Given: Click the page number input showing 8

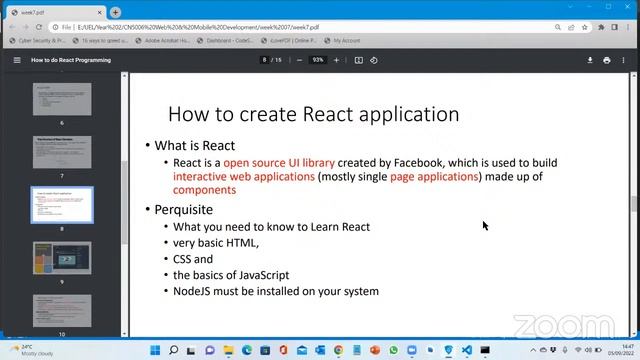Looking at the screenshot, I should 264,60.
